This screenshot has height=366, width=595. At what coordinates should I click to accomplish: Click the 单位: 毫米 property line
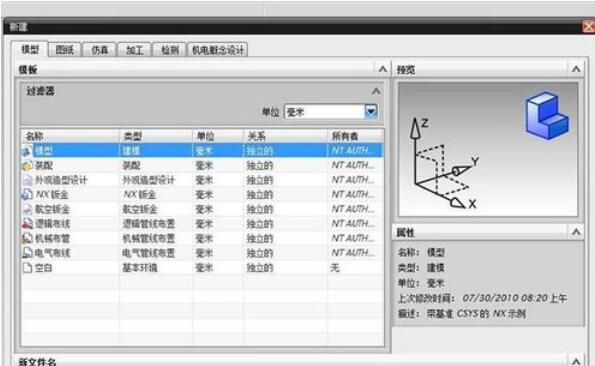pyautogui.click(x=421, y=283)
